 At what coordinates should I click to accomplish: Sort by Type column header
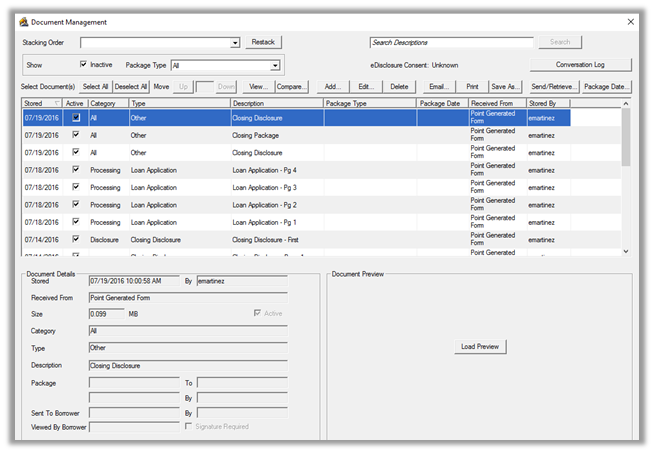[x=179, y=103]
